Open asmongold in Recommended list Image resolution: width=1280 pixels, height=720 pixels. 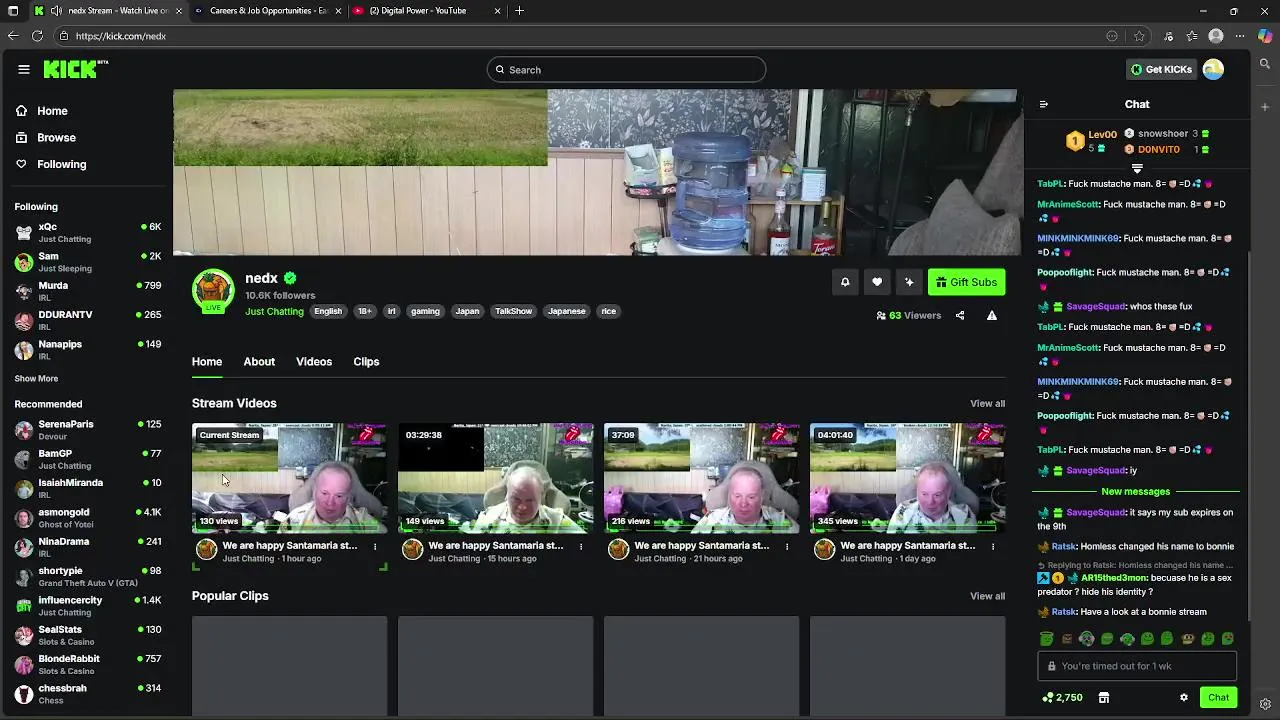(x=88, y=518)
